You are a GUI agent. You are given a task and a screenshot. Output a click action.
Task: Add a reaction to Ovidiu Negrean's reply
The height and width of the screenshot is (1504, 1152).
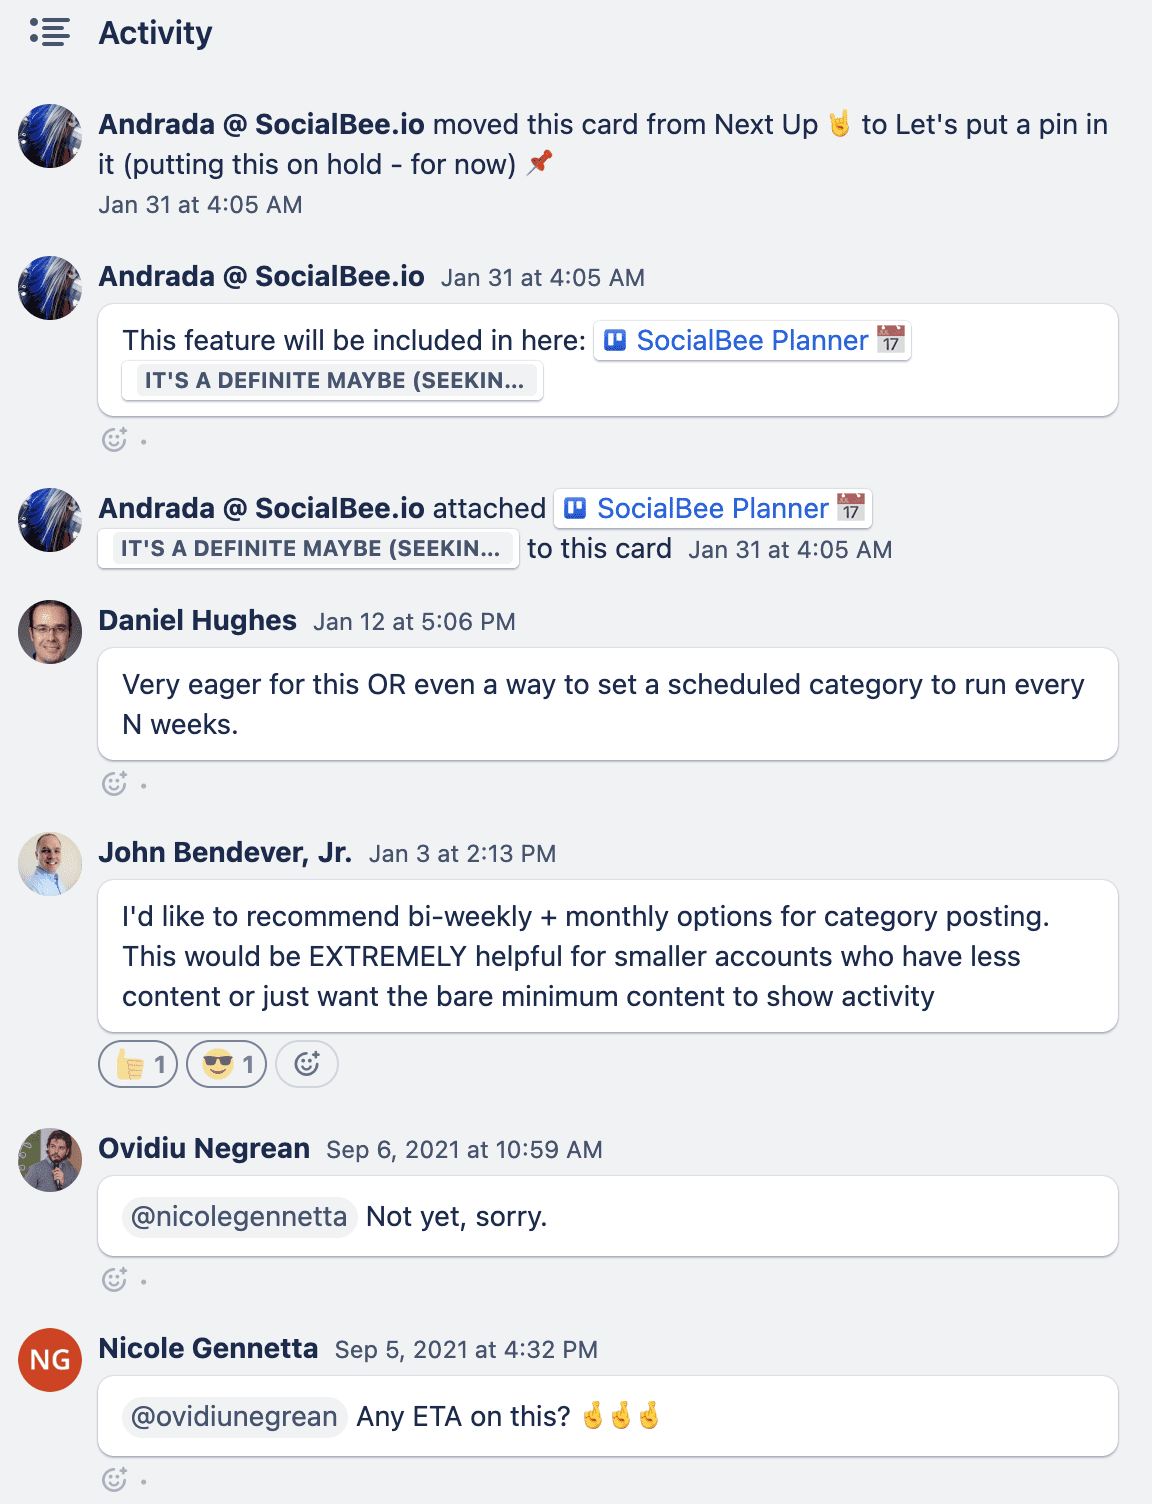coord(117,1279)
